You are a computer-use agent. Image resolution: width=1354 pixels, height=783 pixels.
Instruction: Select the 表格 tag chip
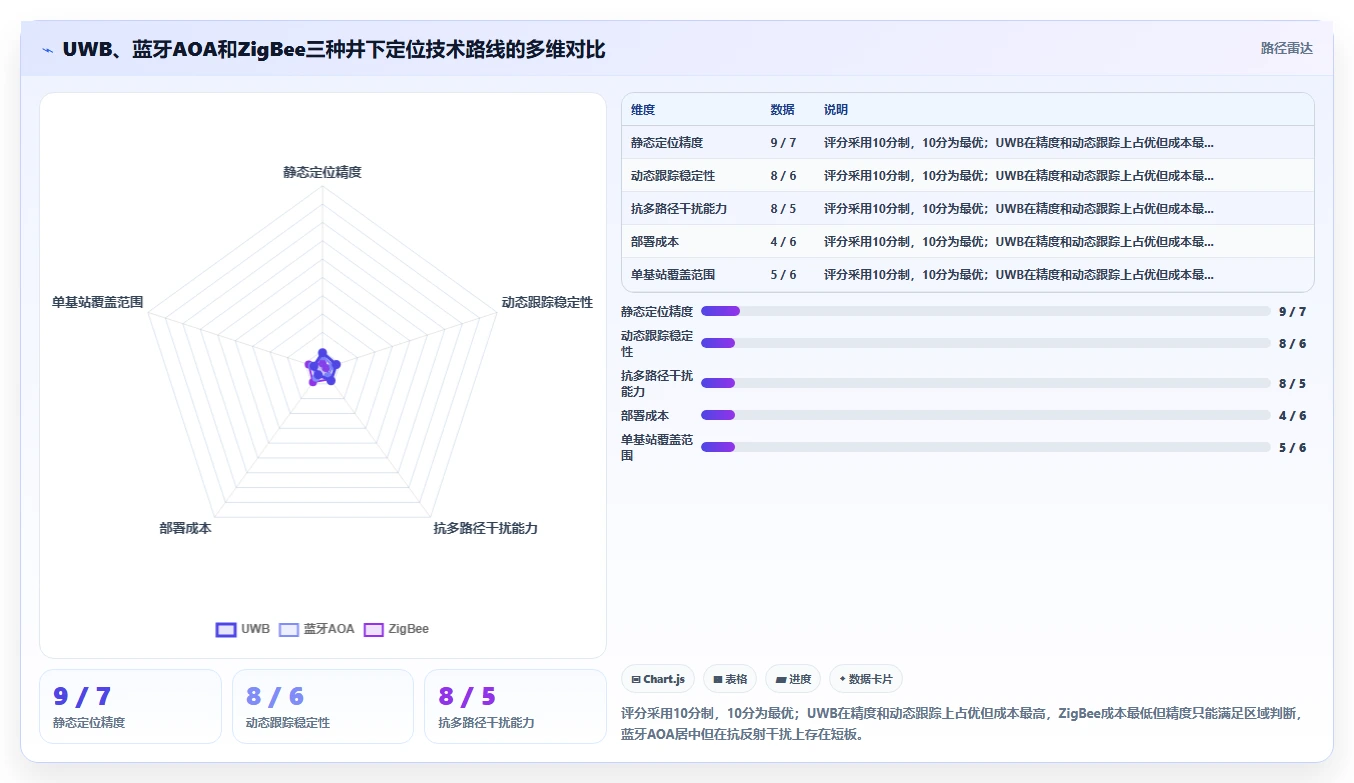[x=730, y=679]
